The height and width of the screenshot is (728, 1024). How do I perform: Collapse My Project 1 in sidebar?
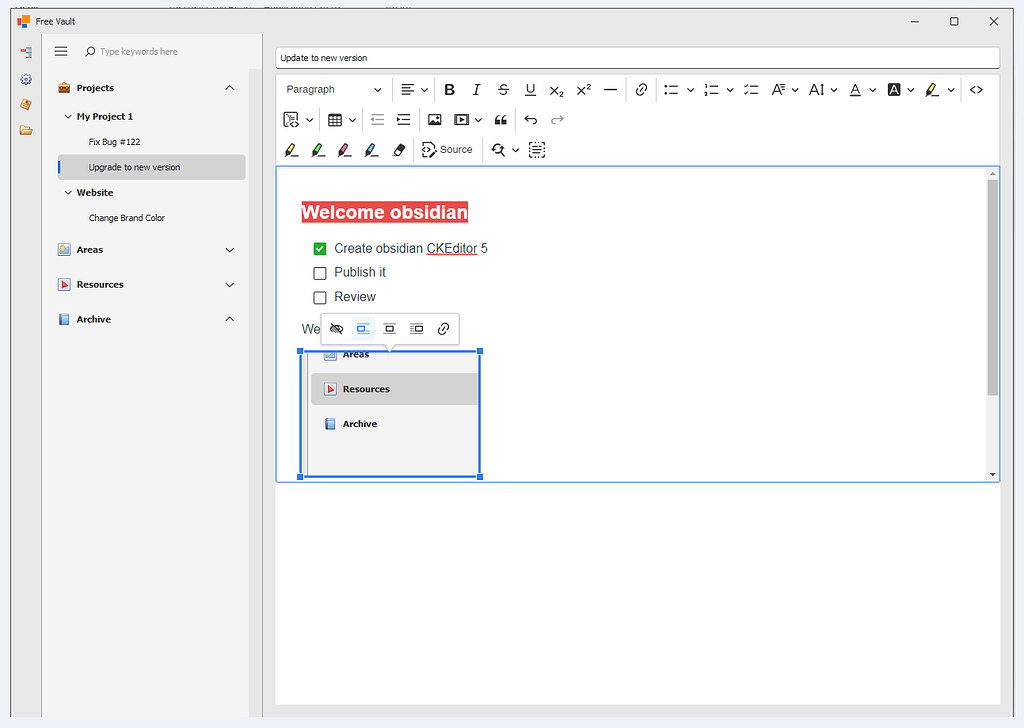point(68,116)
